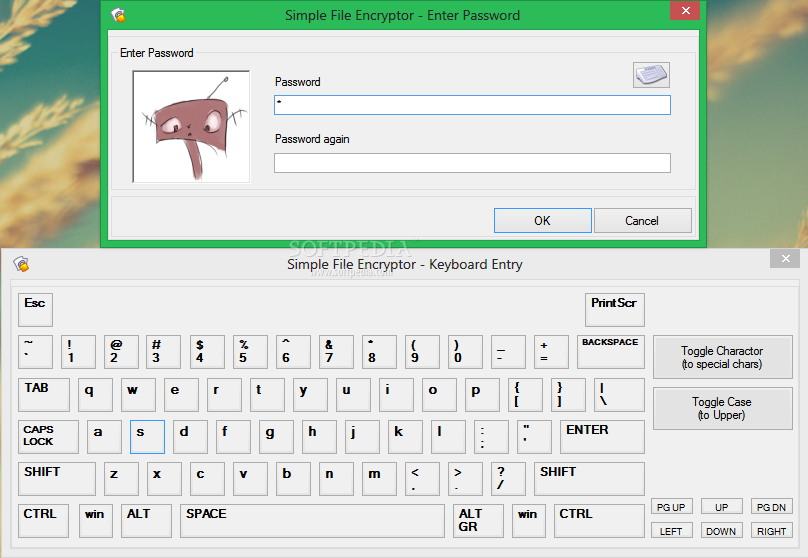Viewport: 808px width, 558px height.
Task: Click the BACKSPACE key
Action: pos(611,352)
